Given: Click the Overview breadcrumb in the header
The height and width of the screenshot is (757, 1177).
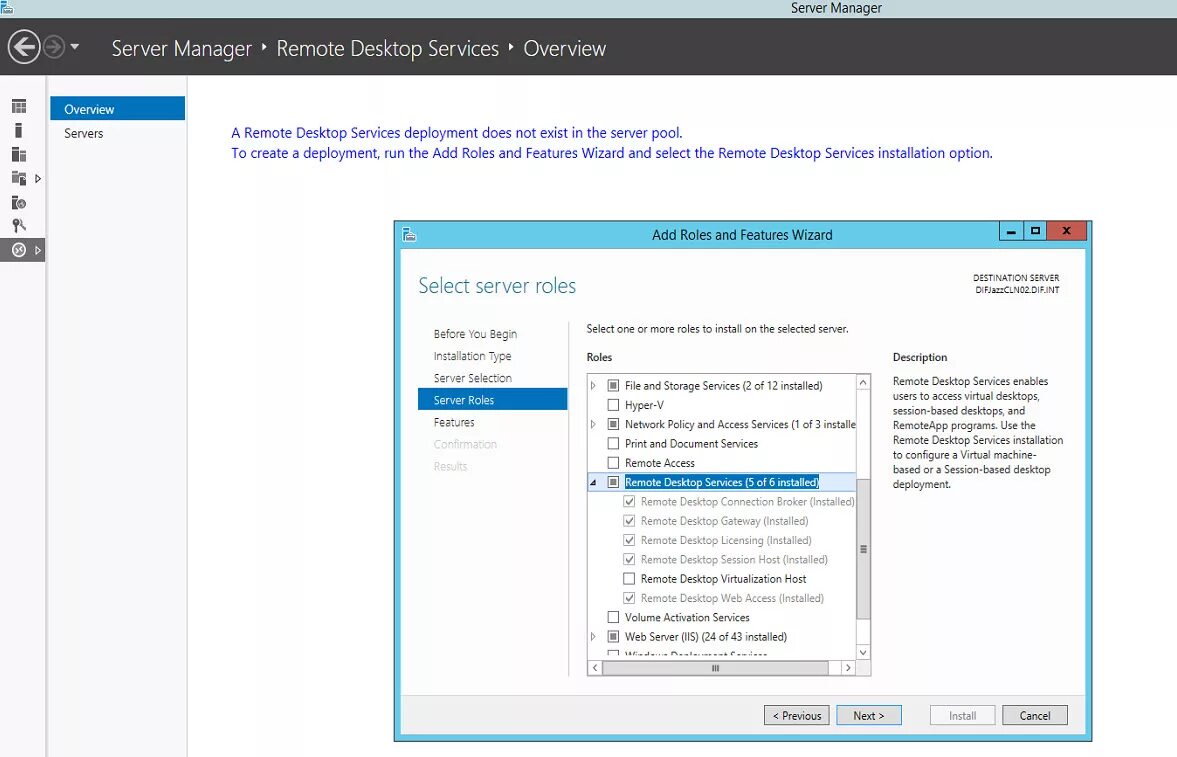Looking at the screenshot, I should (x=564, y=49).
